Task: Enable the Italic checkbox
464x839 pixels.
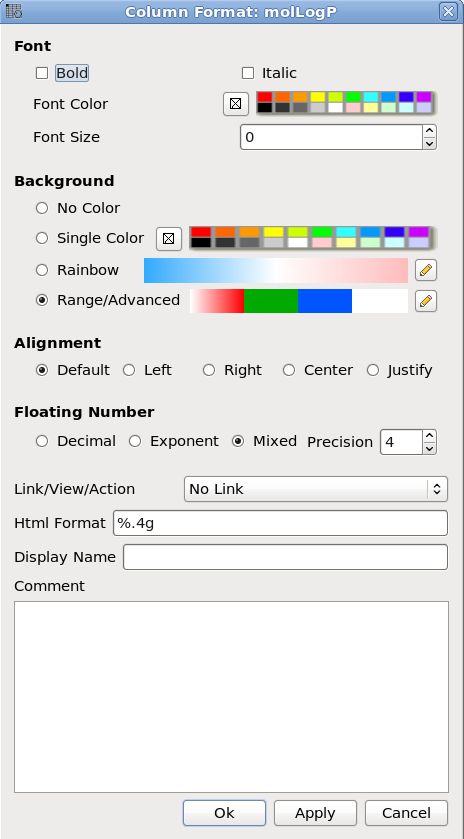Action: coord(247,73)
